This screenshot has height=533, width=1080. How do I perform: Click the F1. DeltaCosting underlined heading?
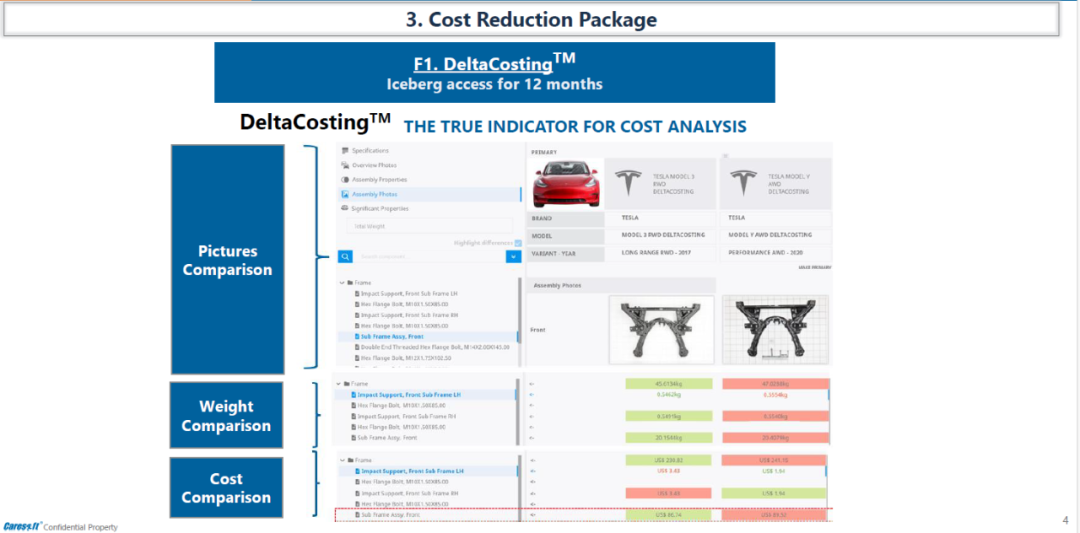click(483, 64)
